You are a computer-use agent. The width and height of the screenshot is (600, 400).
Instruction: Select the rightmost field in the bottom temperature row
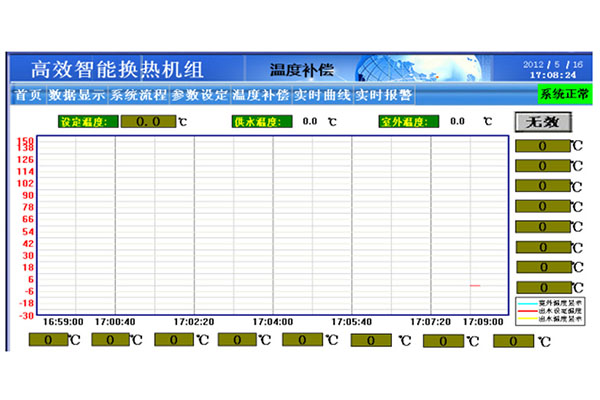514,341
